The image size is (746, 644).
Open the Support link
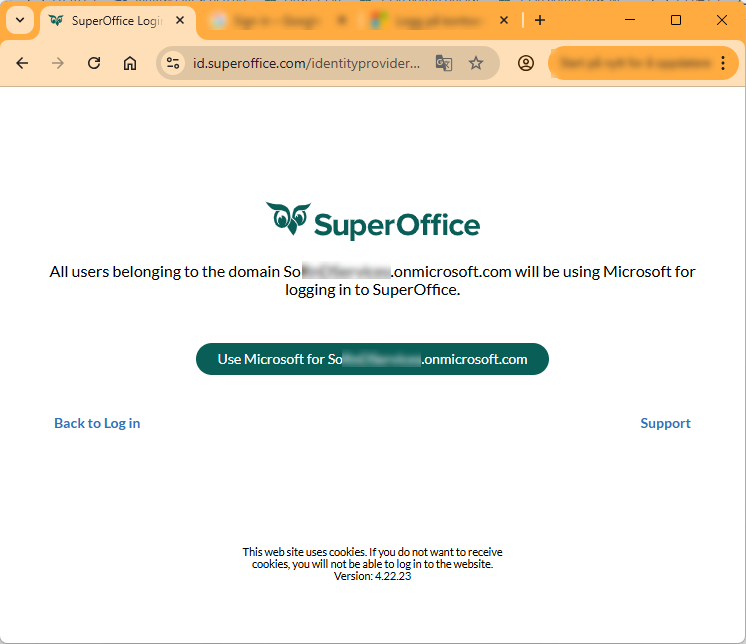click(665, 423)
